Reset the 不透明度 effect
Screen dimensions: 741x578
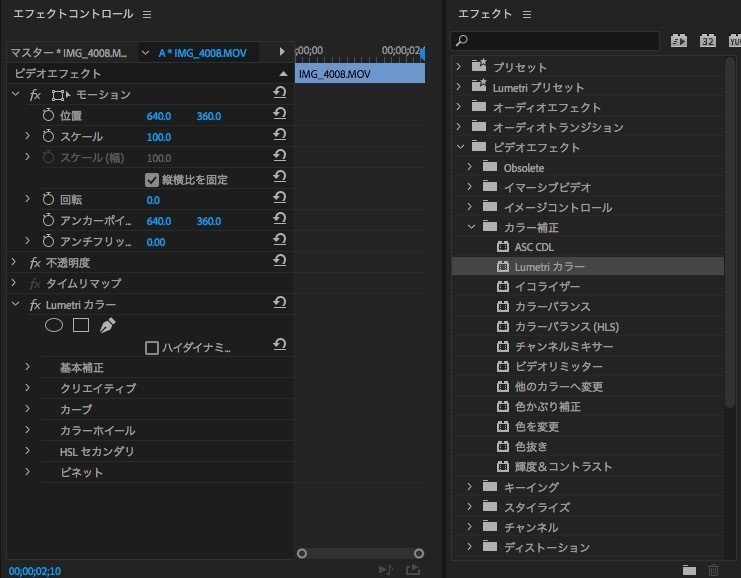[x=280, y=260]
